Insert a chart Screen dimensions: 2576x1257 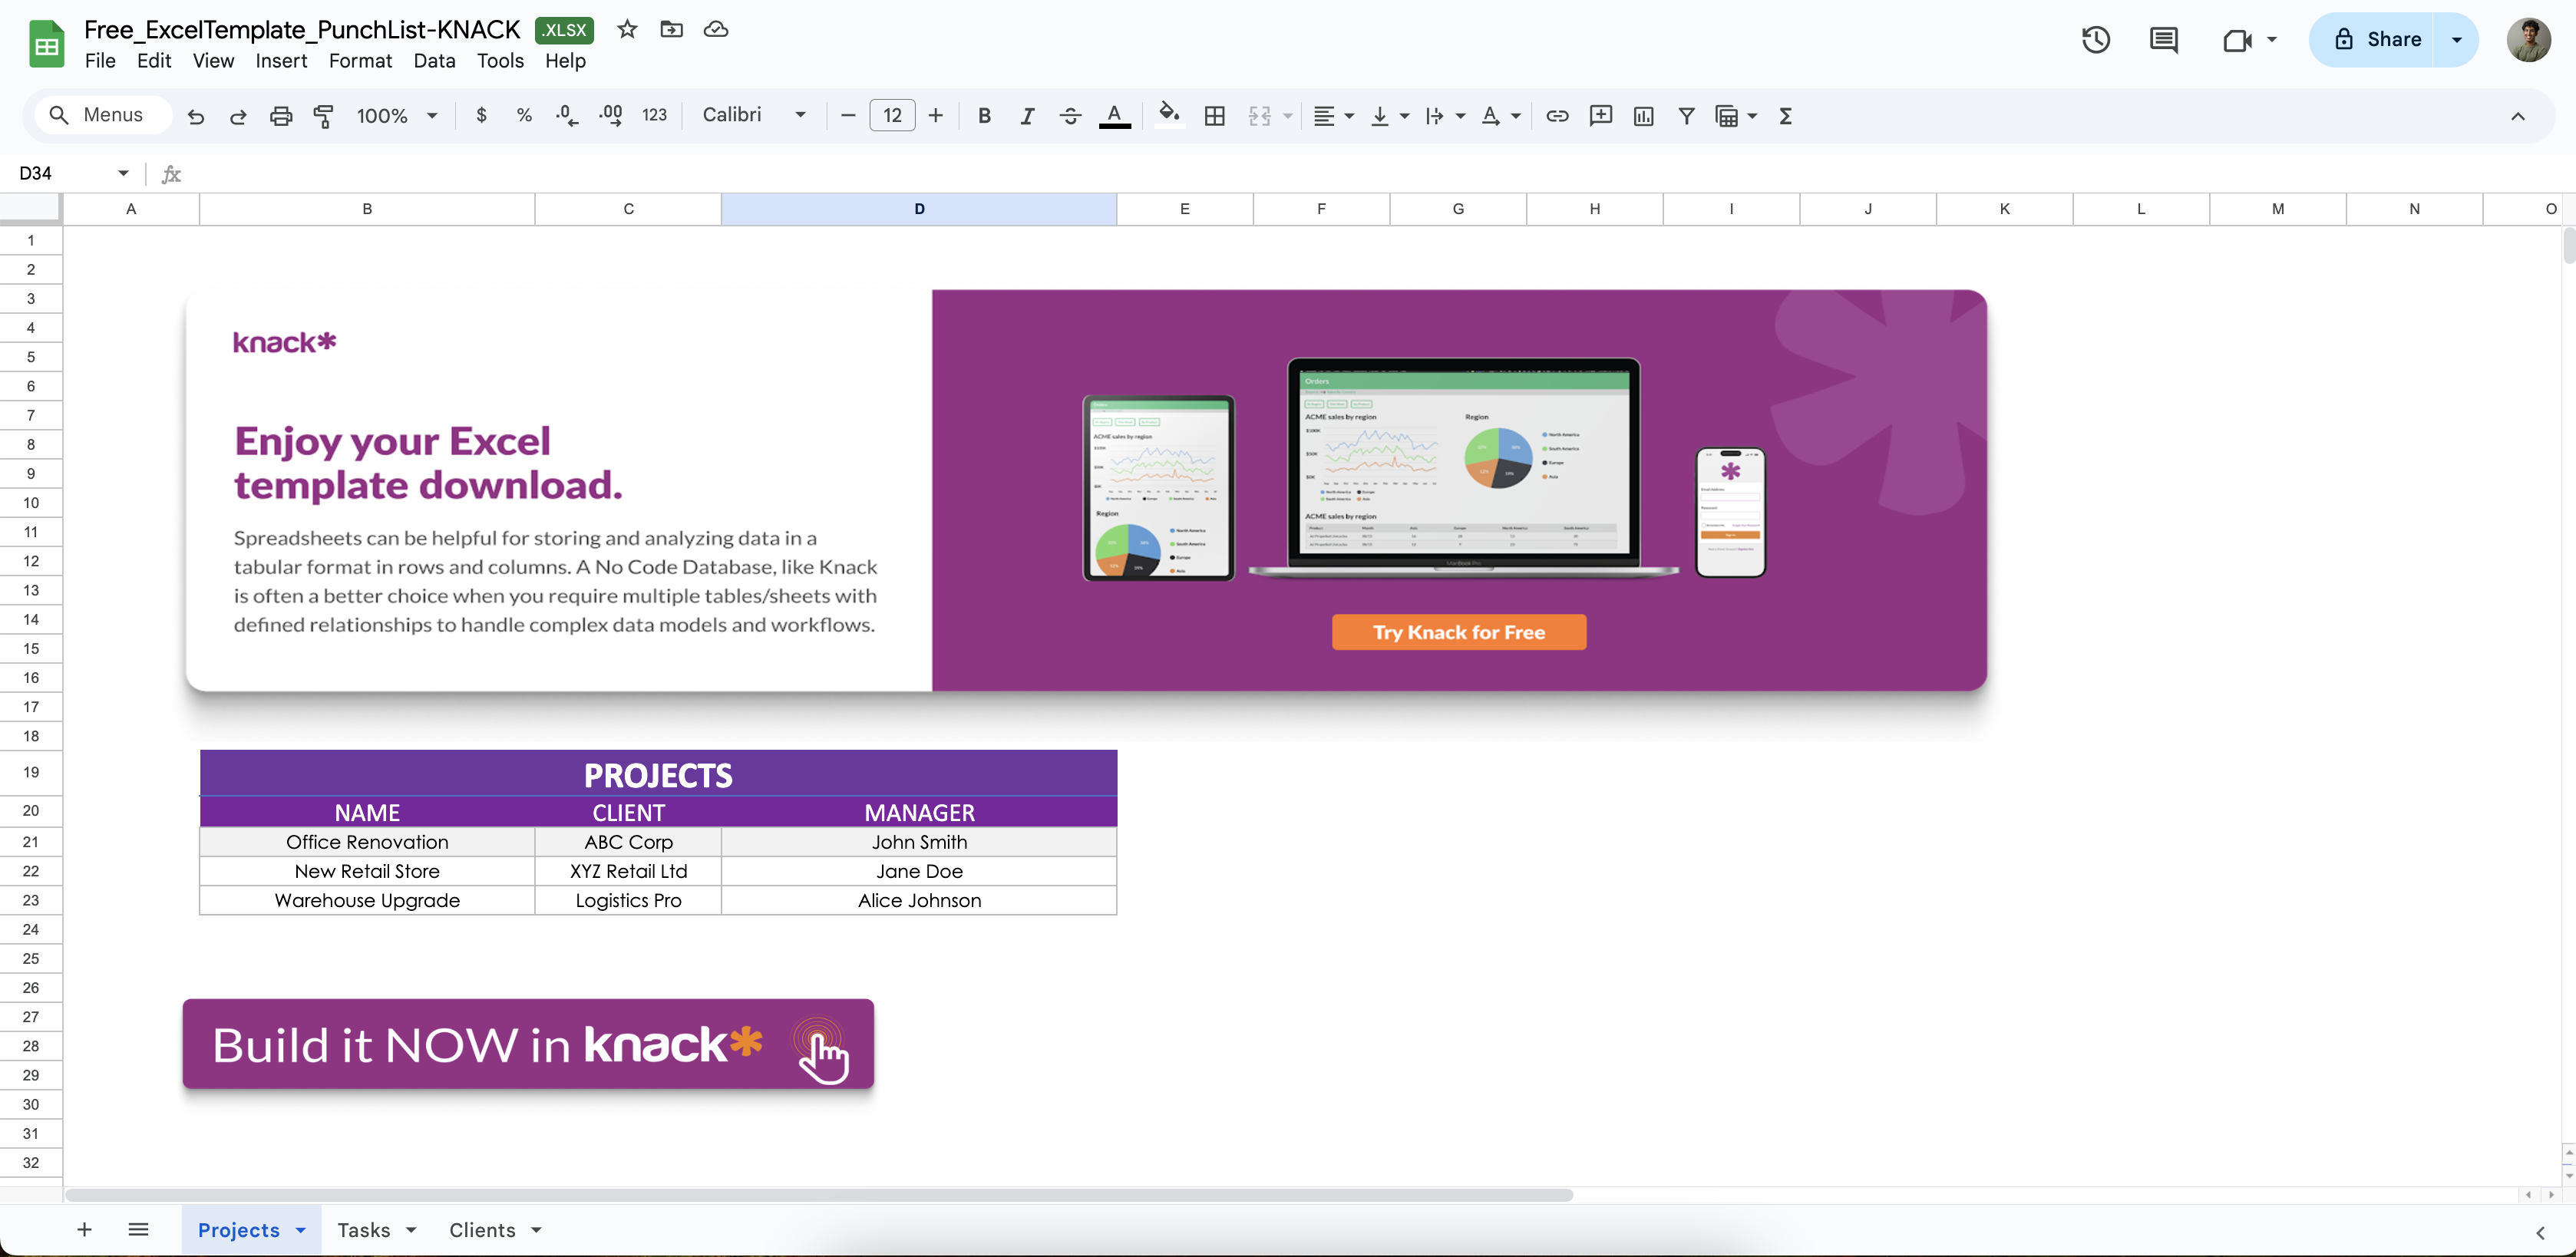(1643, 115)
